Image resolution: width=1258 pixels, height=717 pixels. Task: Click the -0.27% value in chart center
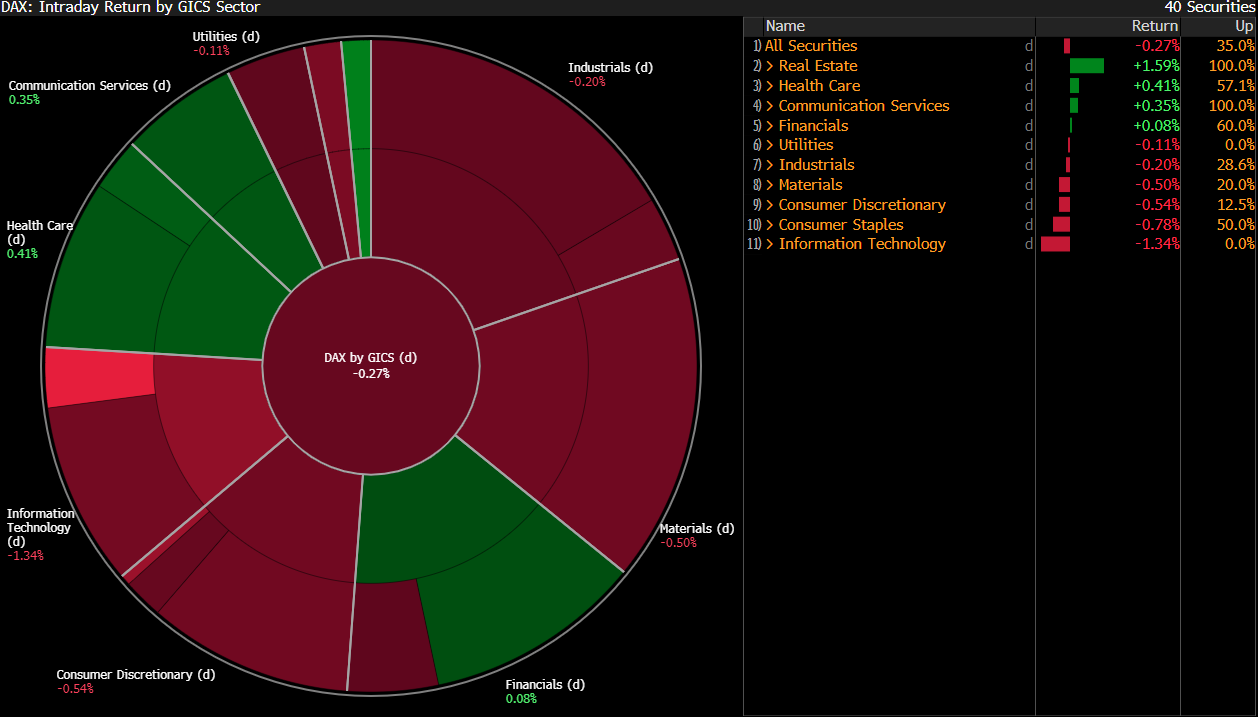click(x=371, y=374)
